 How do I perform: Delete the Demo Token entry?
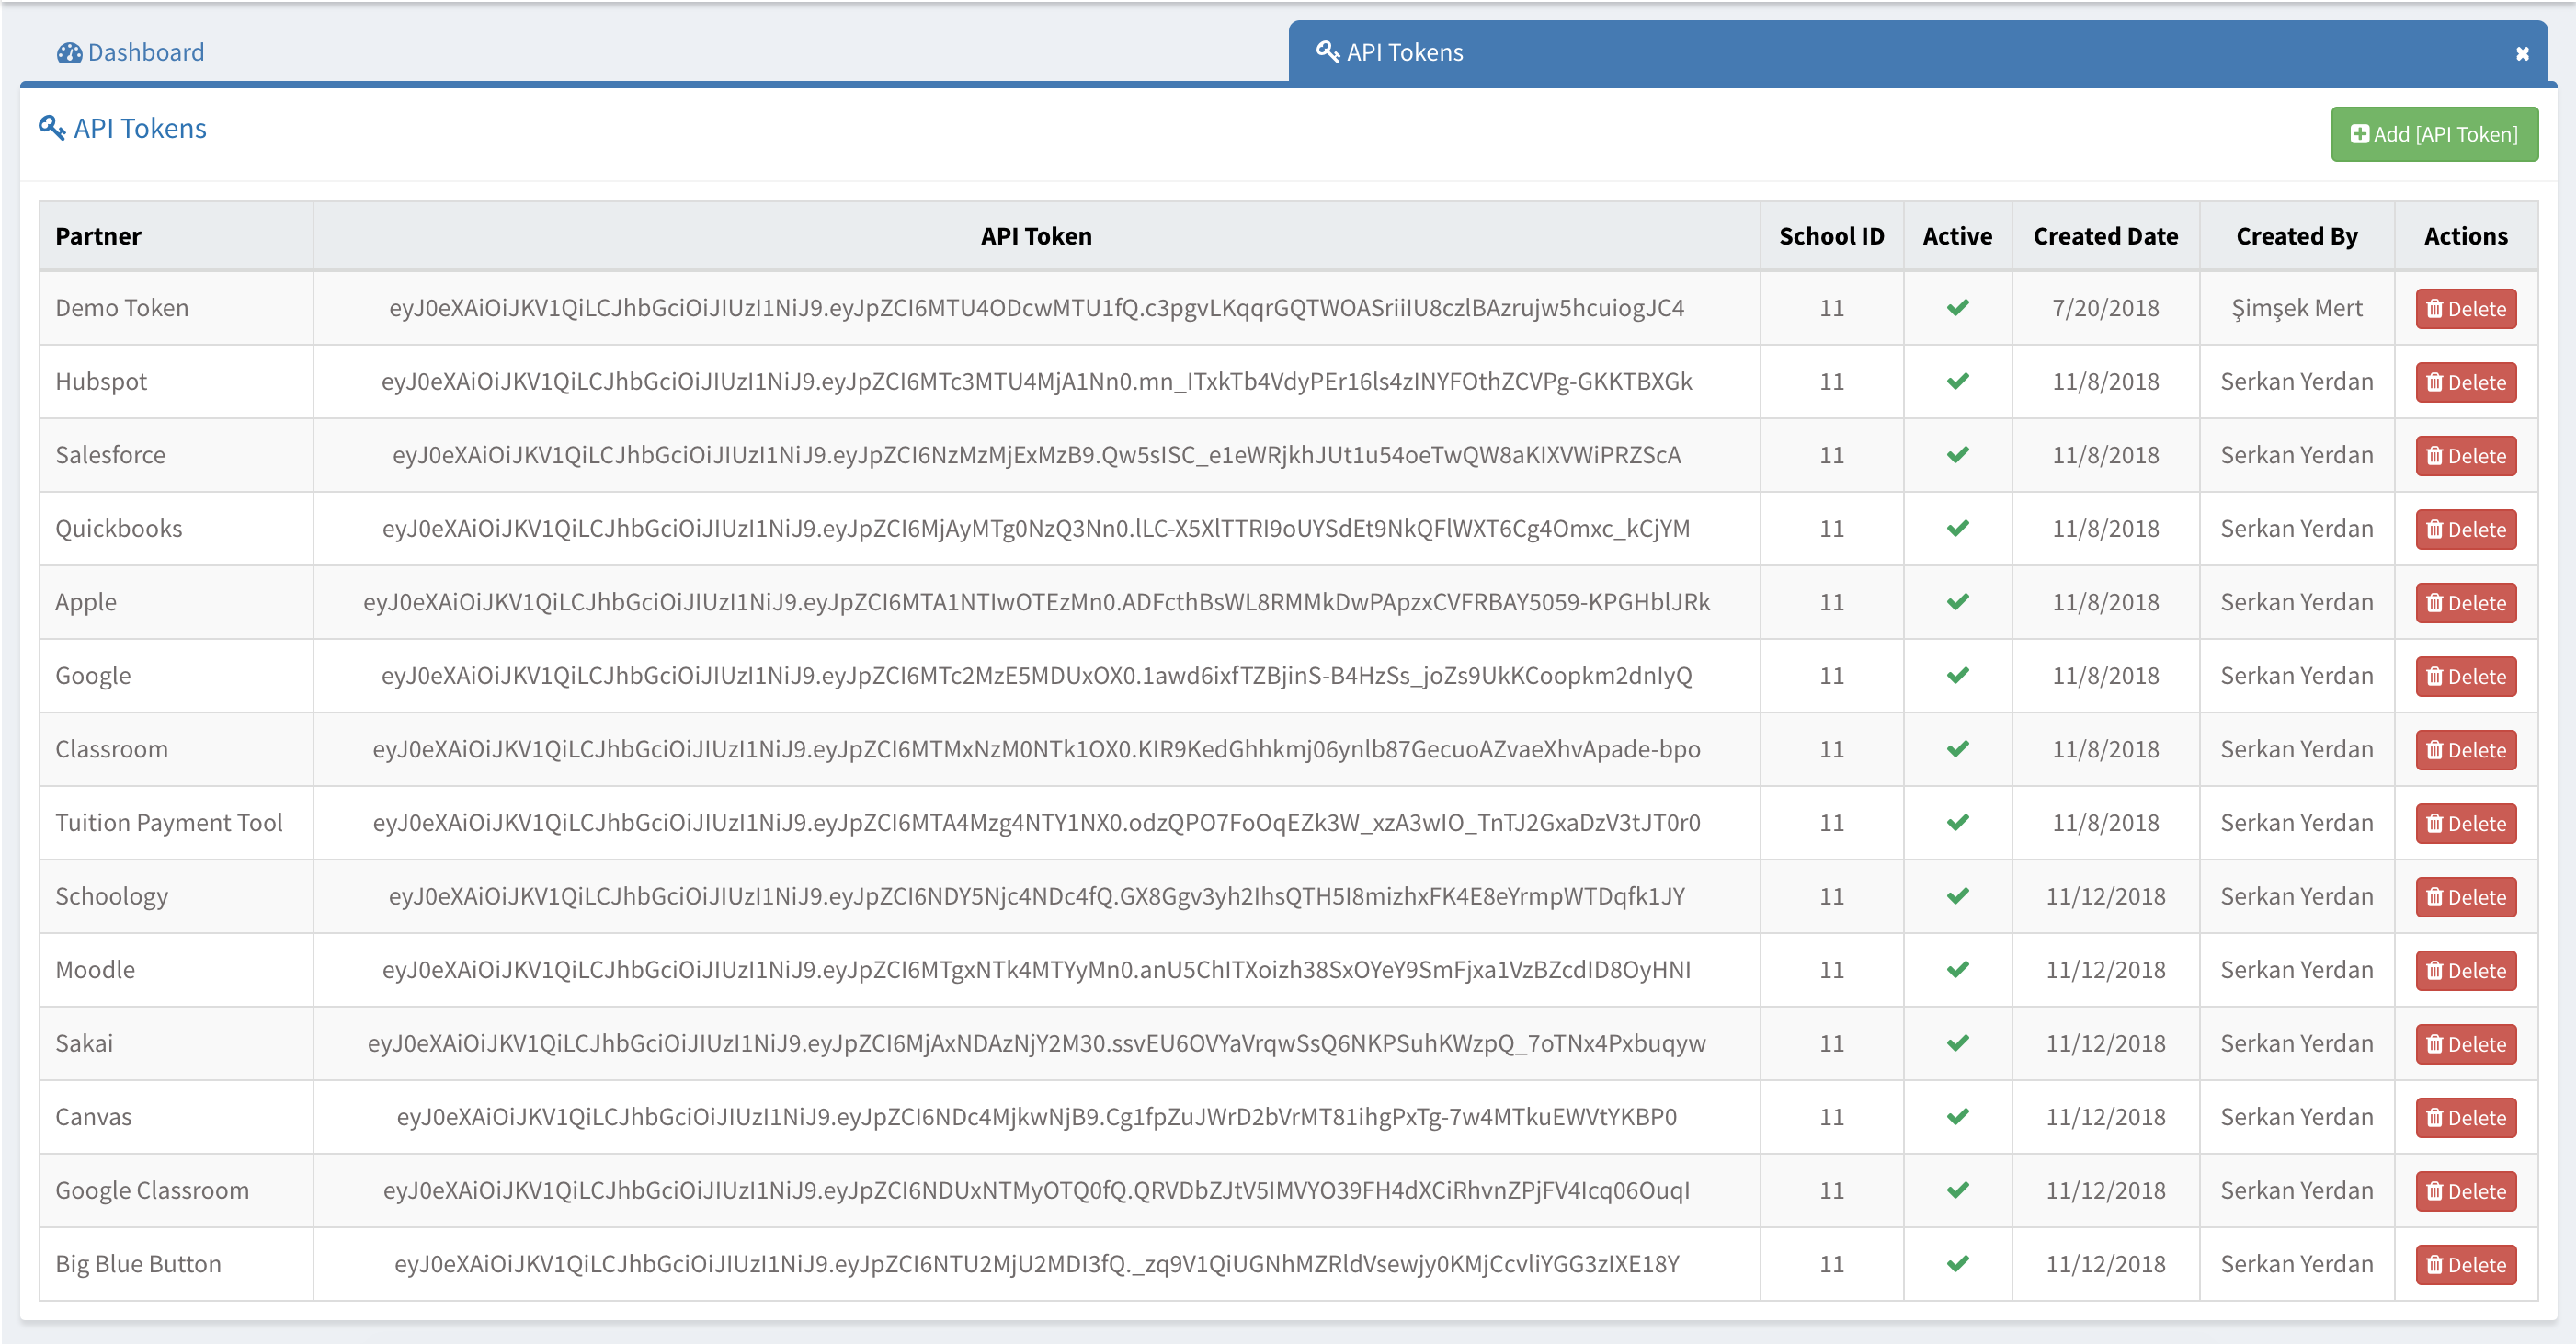click(2465, 309)
